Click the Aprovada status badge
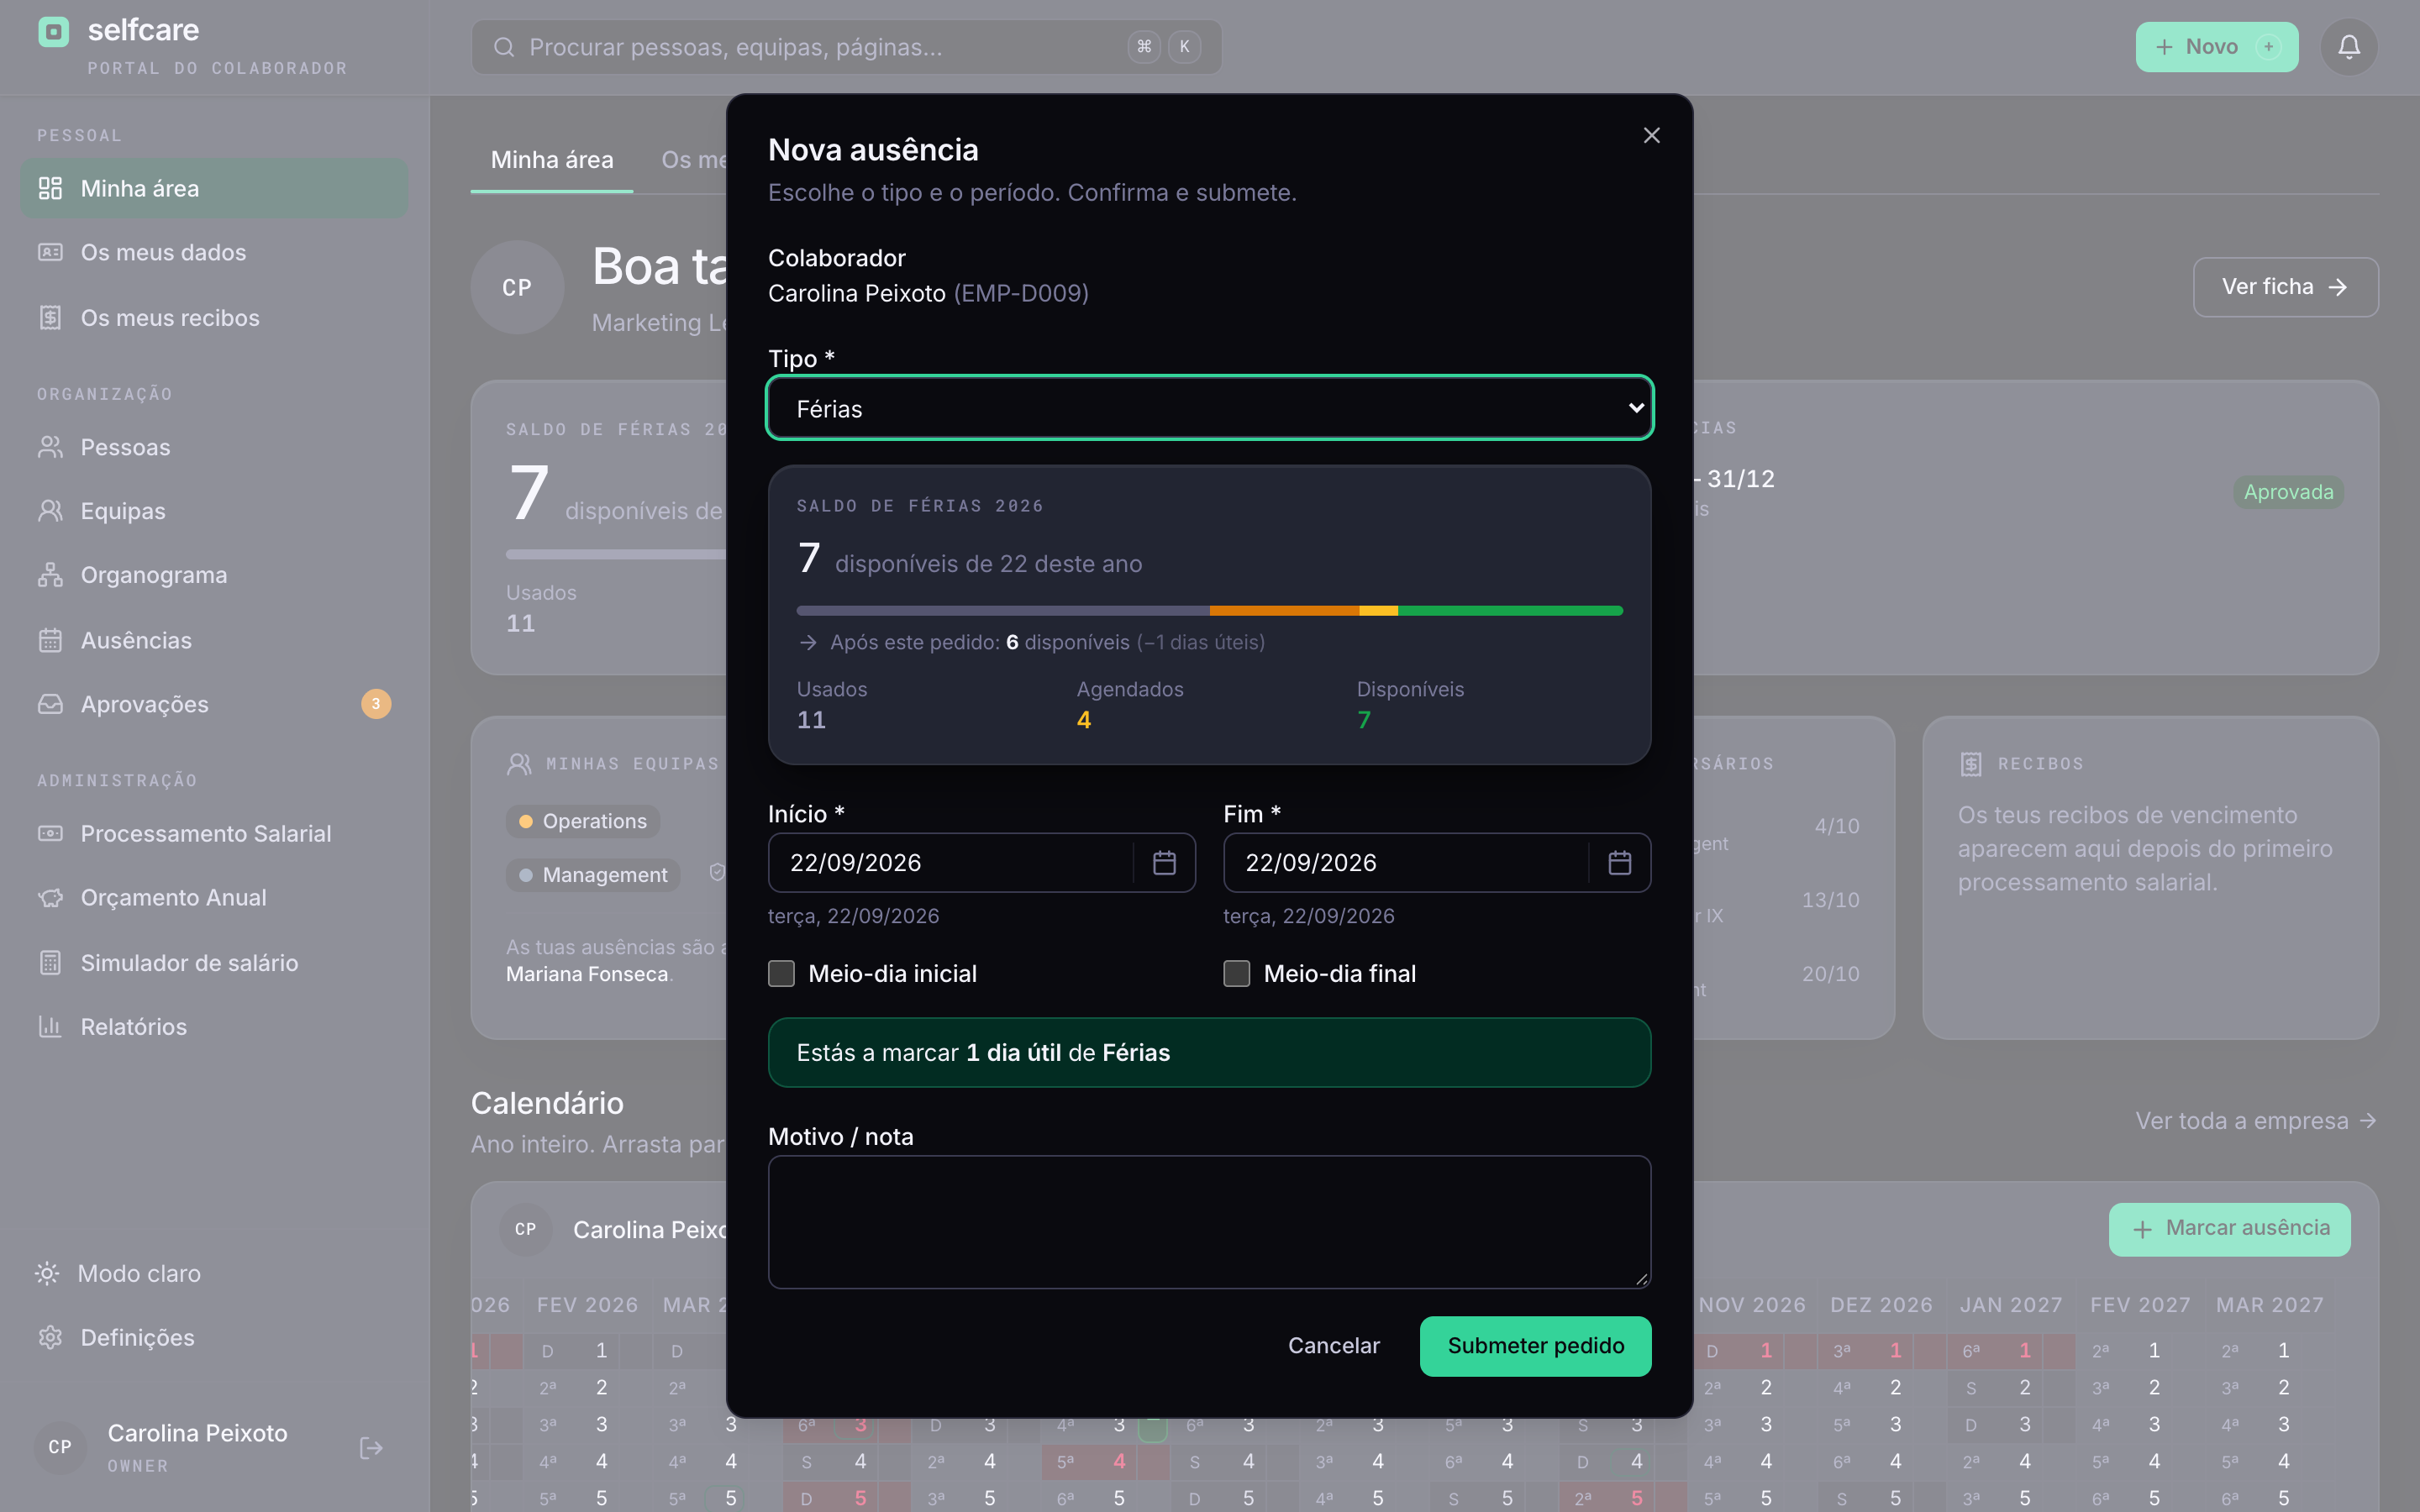Viewport: 2420px width, 1512px height. (x=2288, y=492)
